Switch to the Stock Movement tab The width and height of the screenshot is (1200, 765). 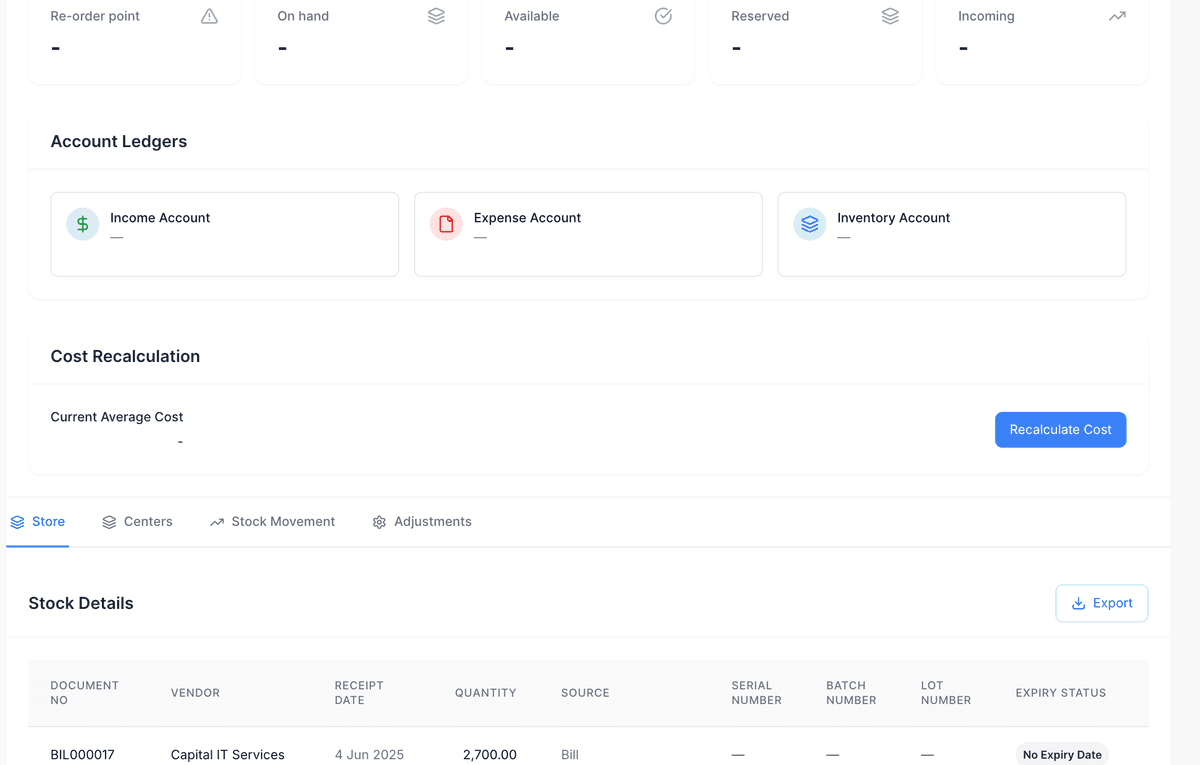point(272,522)
